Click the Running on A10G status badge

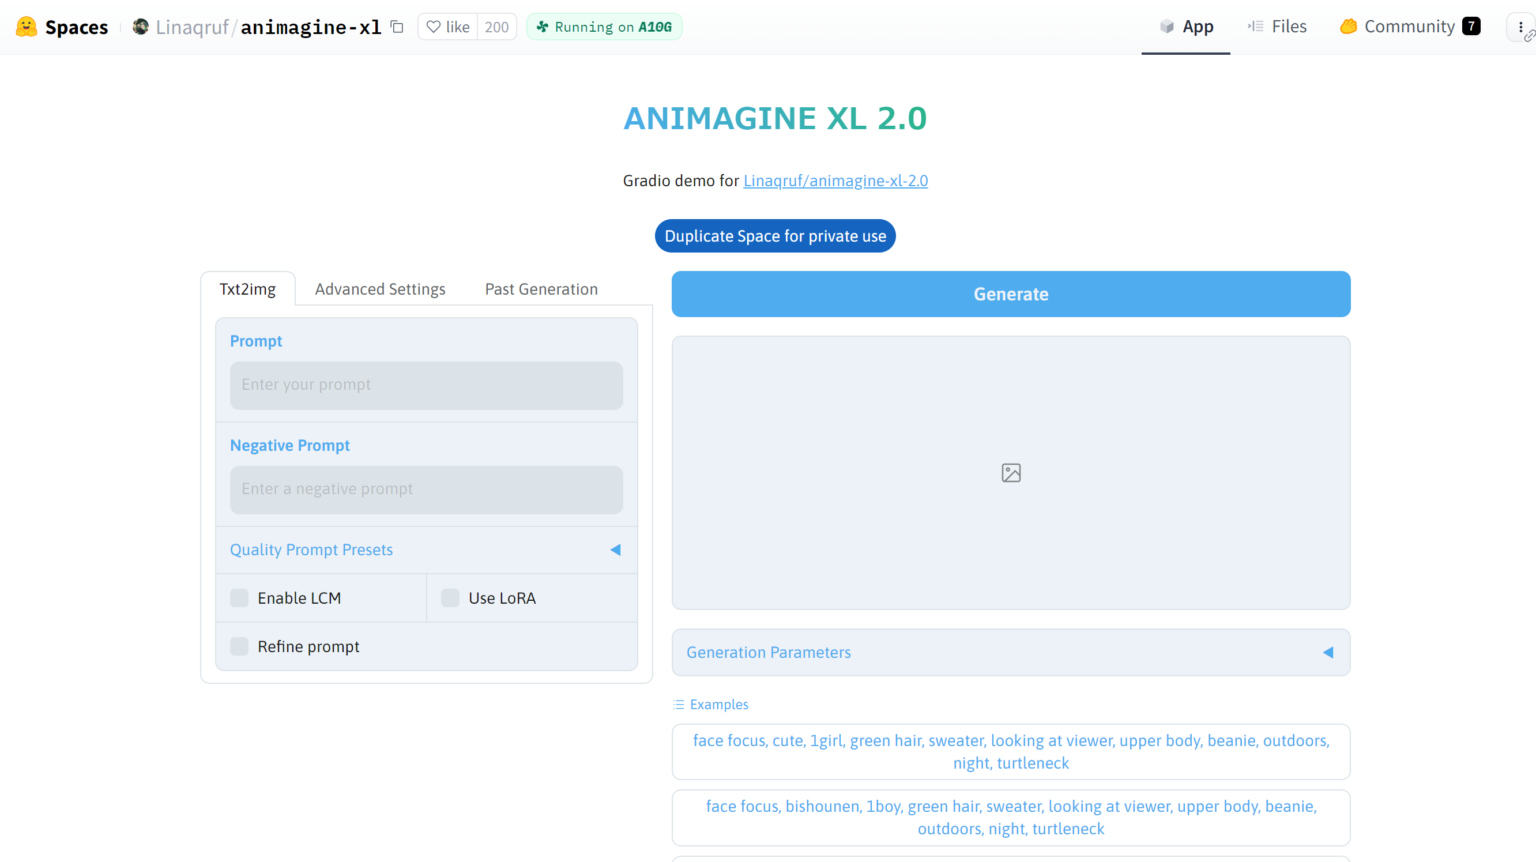pos(604,27)
